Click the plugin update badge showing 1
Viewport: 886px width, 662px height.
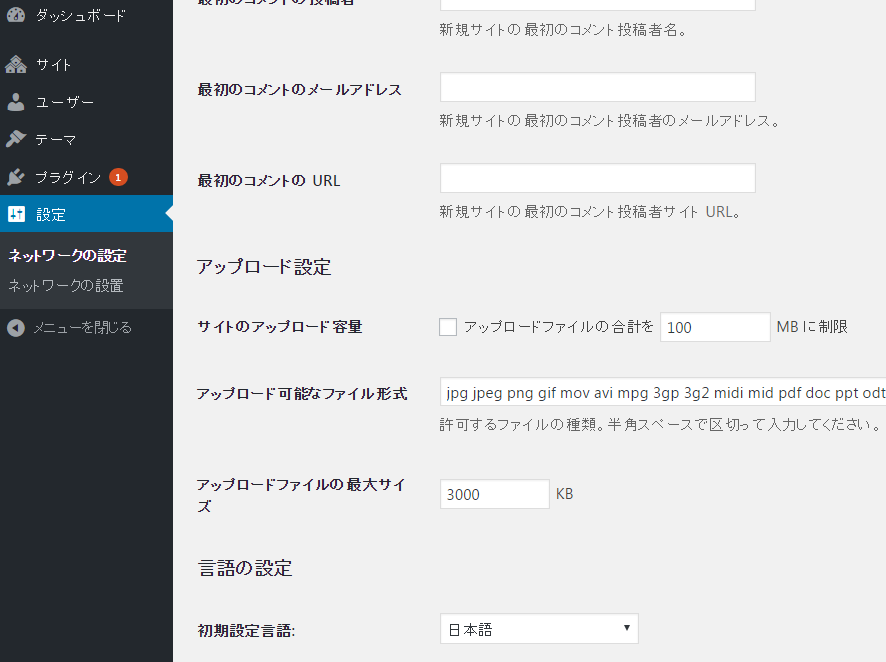tap(118, 177)
